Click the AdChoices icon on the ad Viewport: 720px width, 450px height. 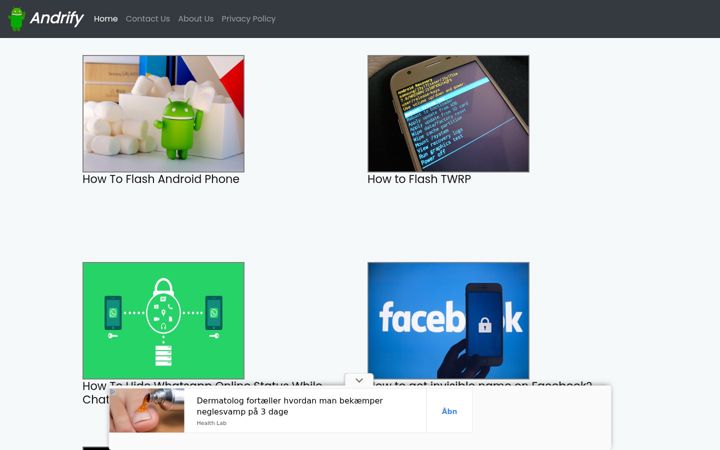(x=112, y=392)
